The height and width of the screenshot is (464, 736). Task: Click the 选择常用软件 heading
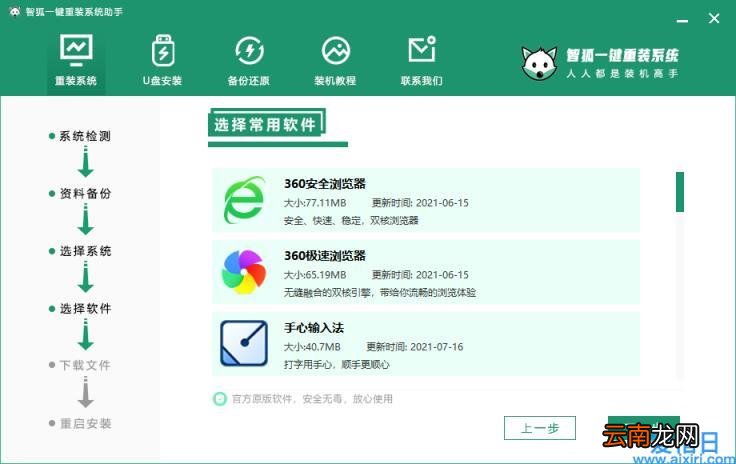tap(265, 125)
